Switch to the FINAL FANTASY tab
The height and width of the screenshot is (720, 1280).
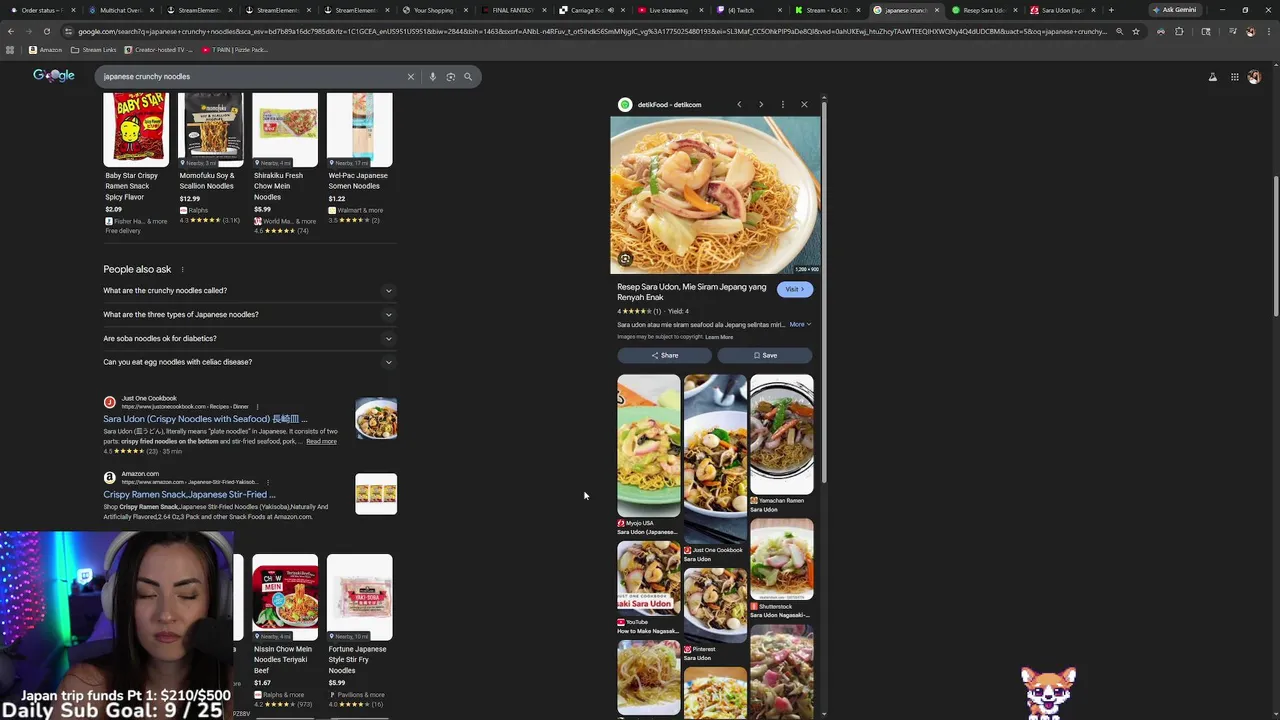coord(512,10)
